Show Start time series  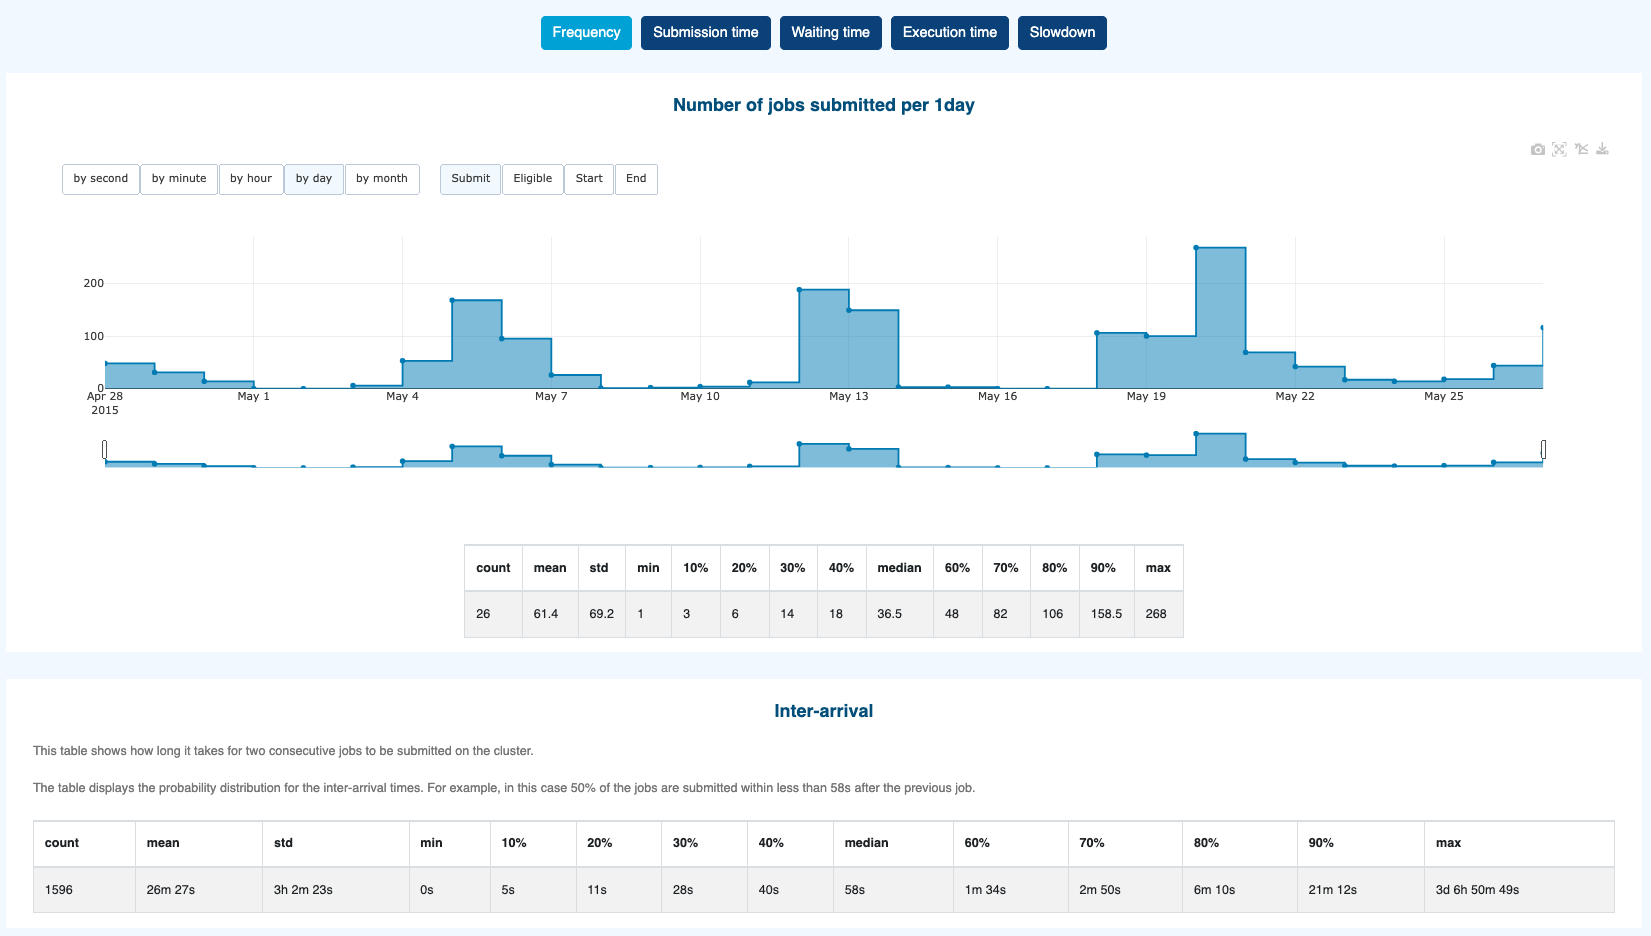(x=589, y=179)
